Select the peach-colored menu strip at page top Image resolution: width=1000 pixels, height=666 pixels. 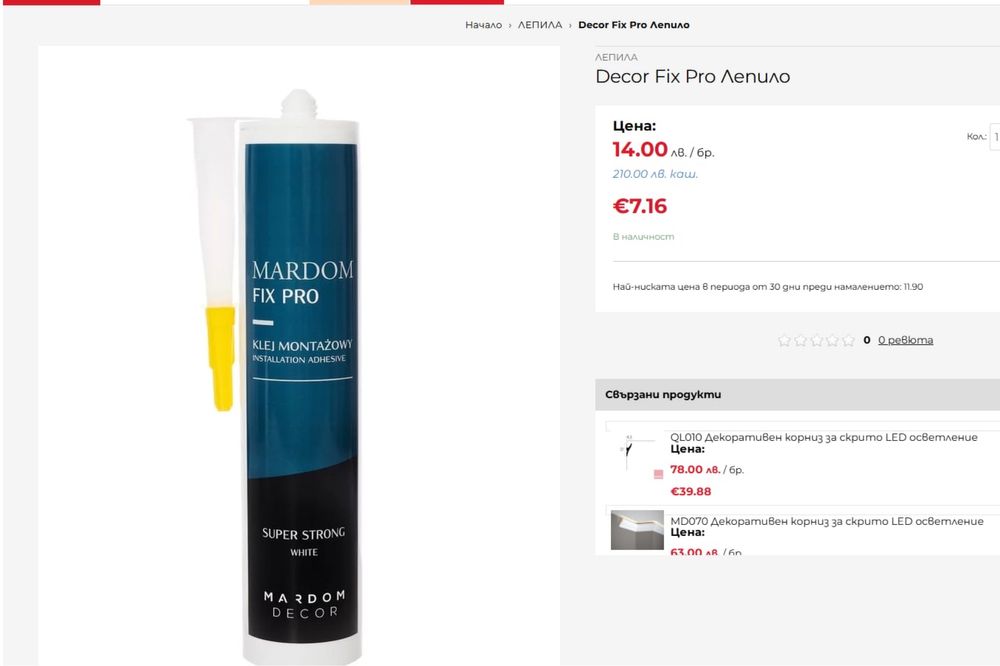pyautogui.click(x=359, y=3)
